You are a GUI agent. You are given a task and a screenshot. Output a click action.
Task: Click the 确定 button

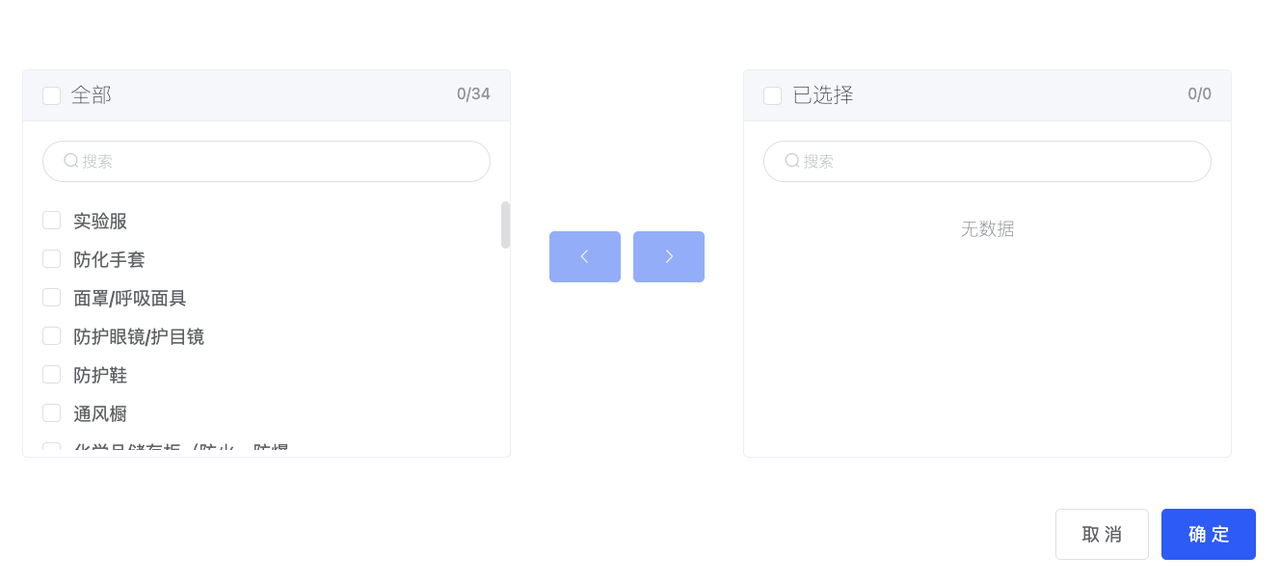point(1208,534)
